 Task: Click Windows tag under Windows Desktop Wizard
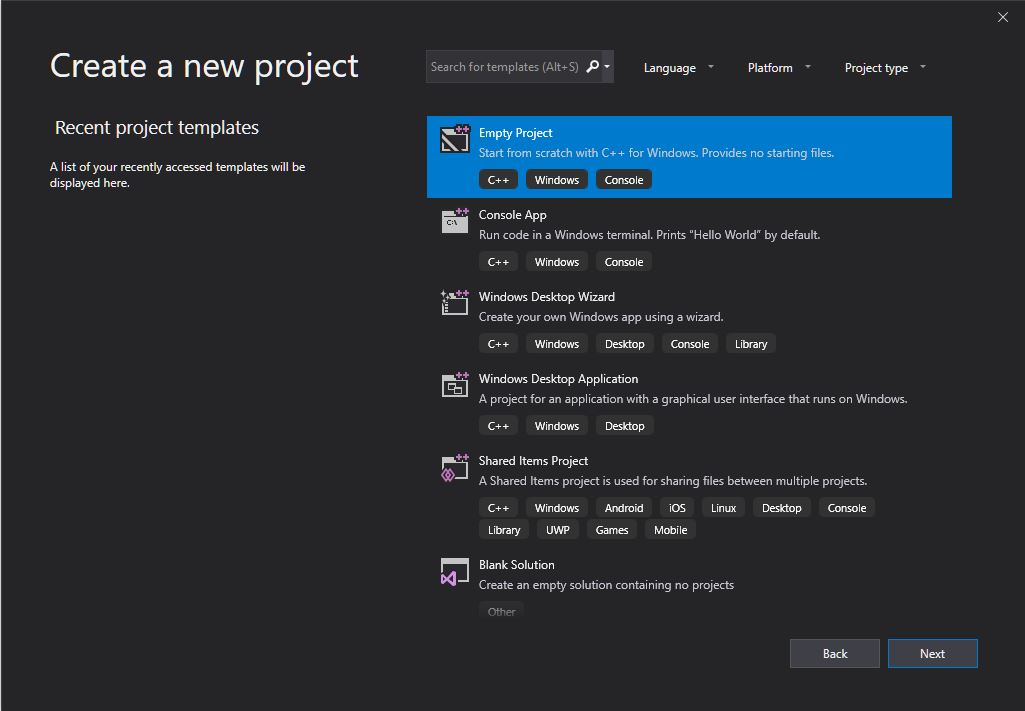(x=557, y=344)
